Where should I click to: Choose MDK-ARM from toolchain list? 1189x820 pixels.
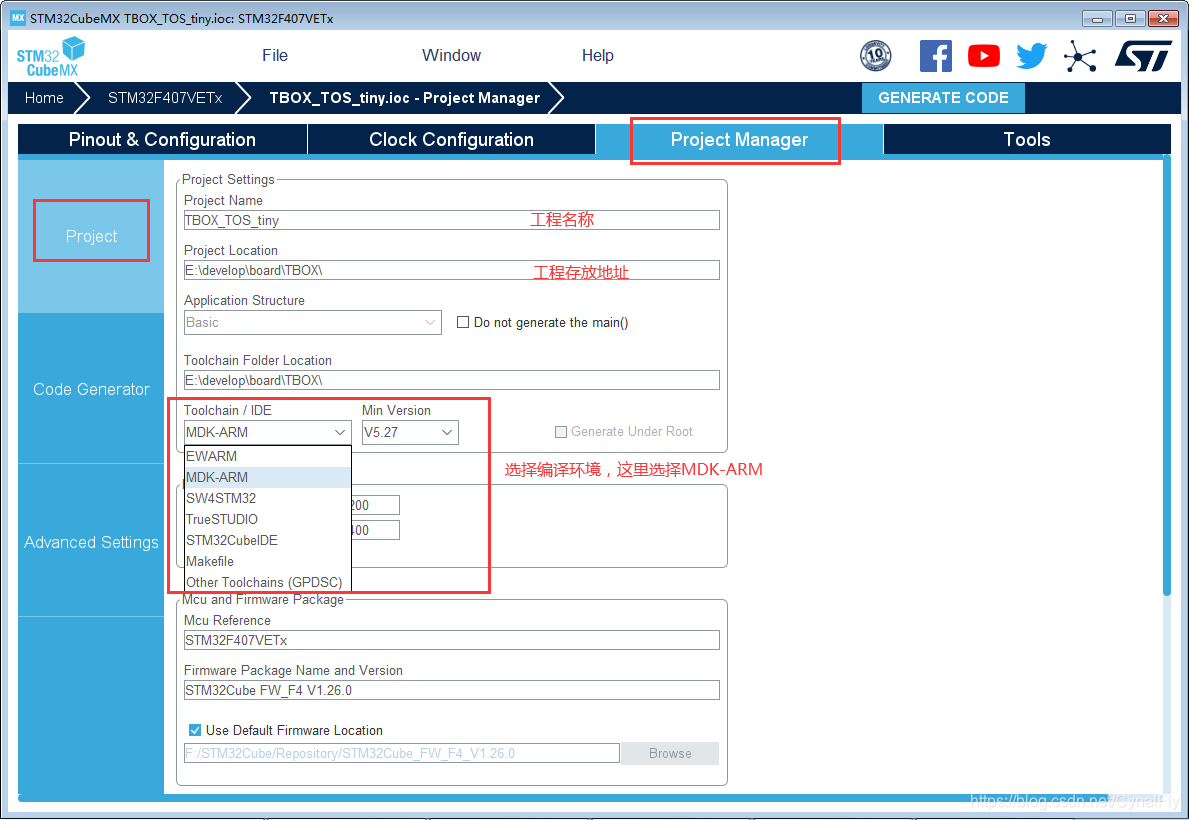click(x=268, y=477)
